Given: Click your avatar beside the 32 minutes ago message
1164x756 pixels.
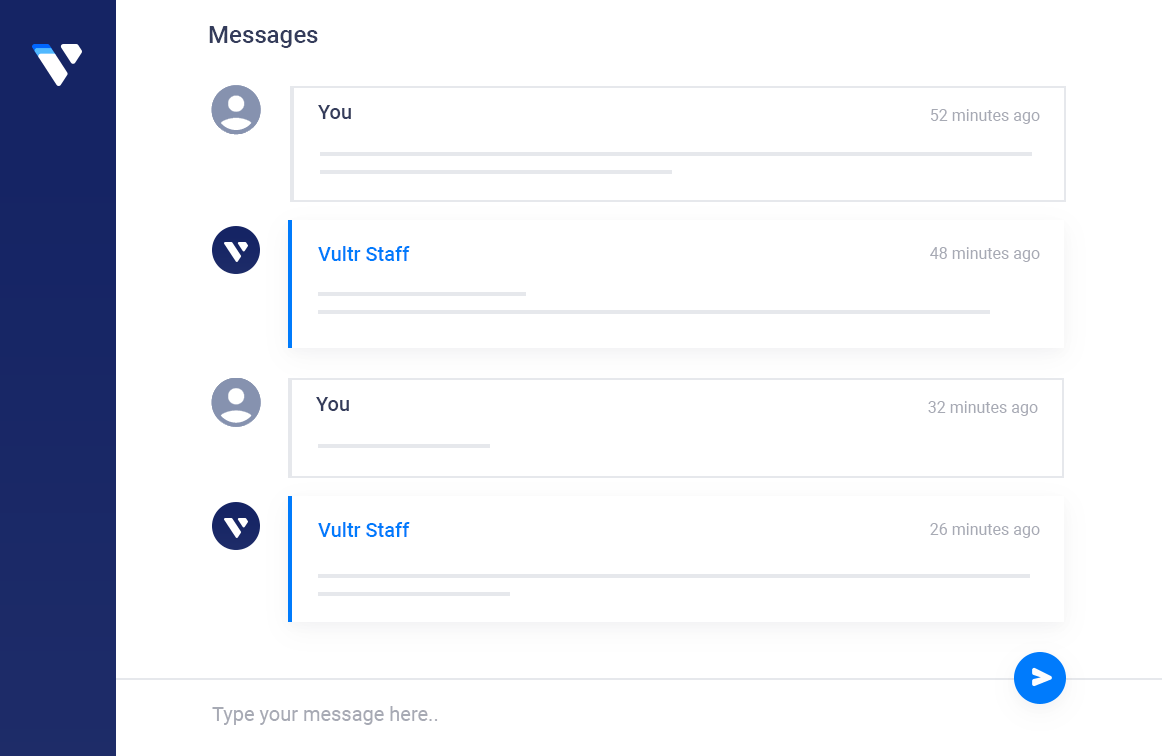Looking at the screenshot, I should click(236, 402).
